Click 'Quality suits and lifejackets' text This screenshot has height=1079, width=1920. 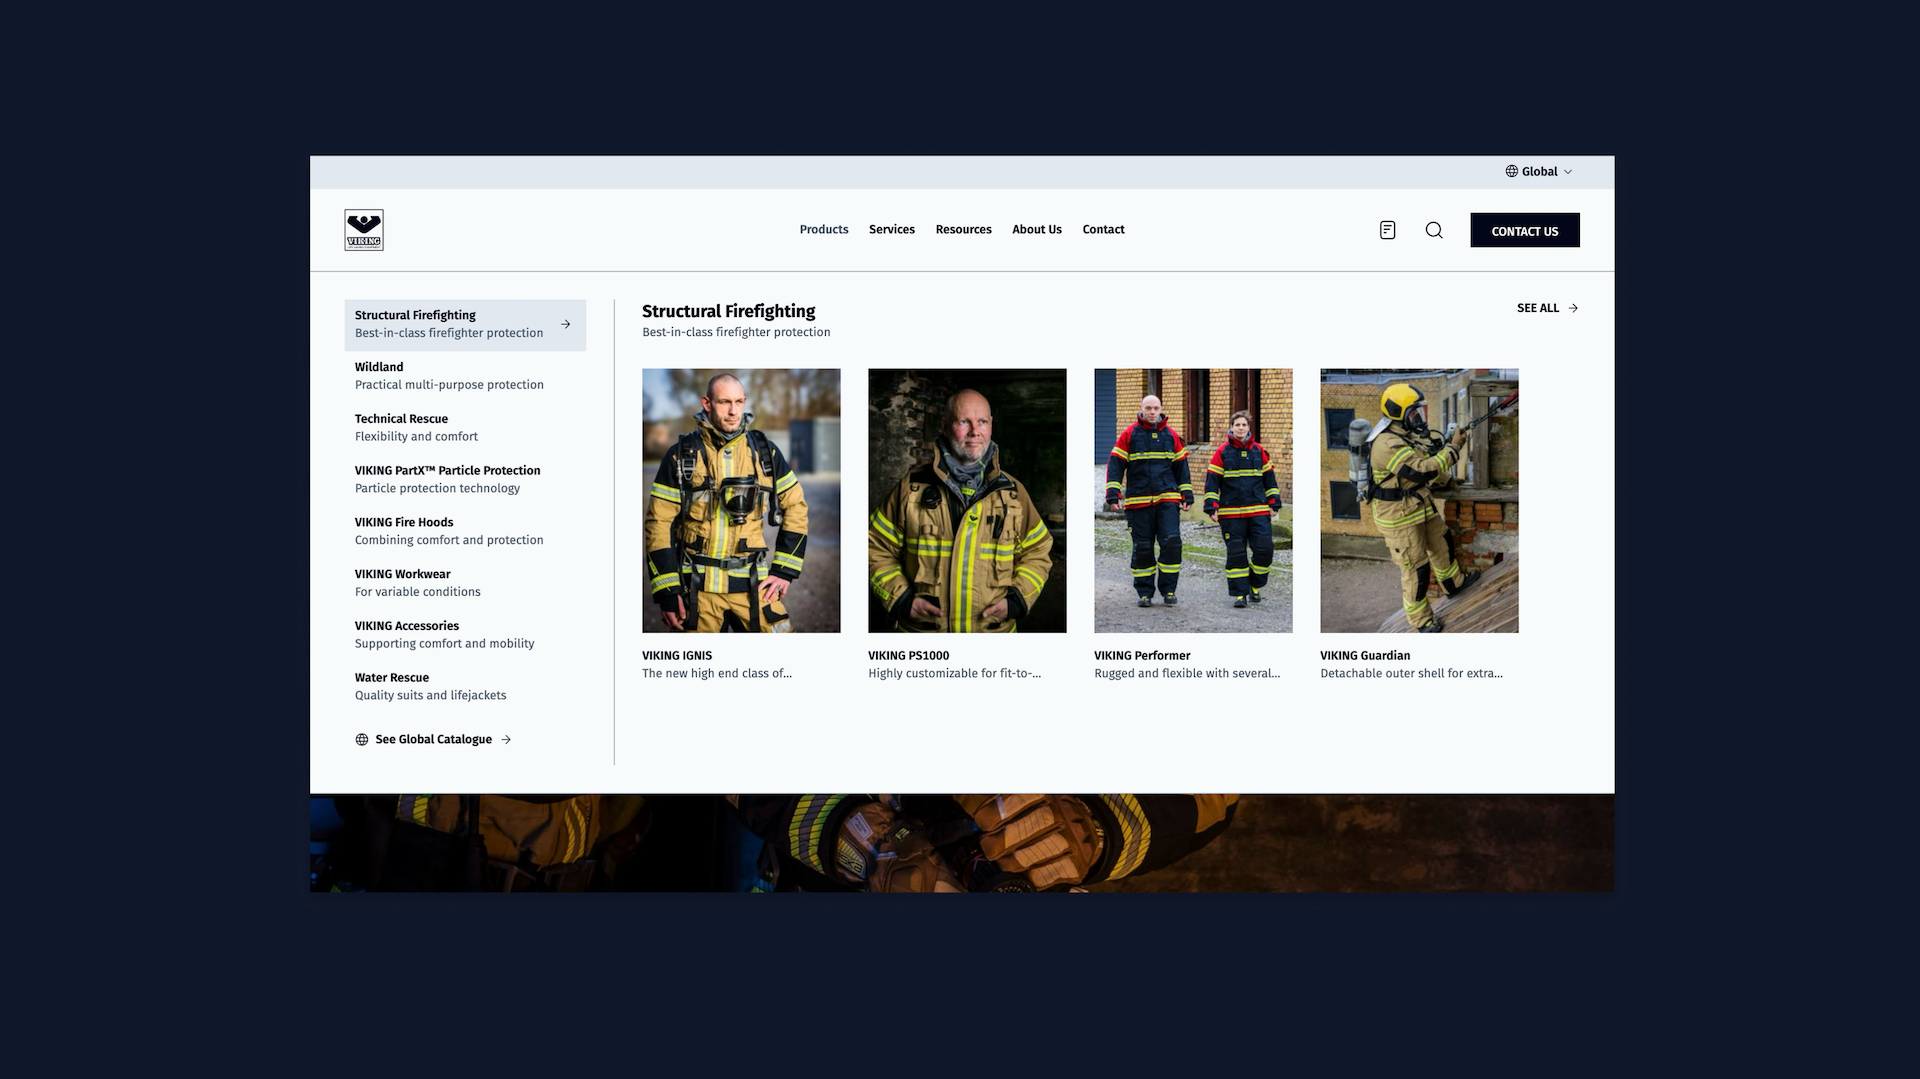coord(430,696)
